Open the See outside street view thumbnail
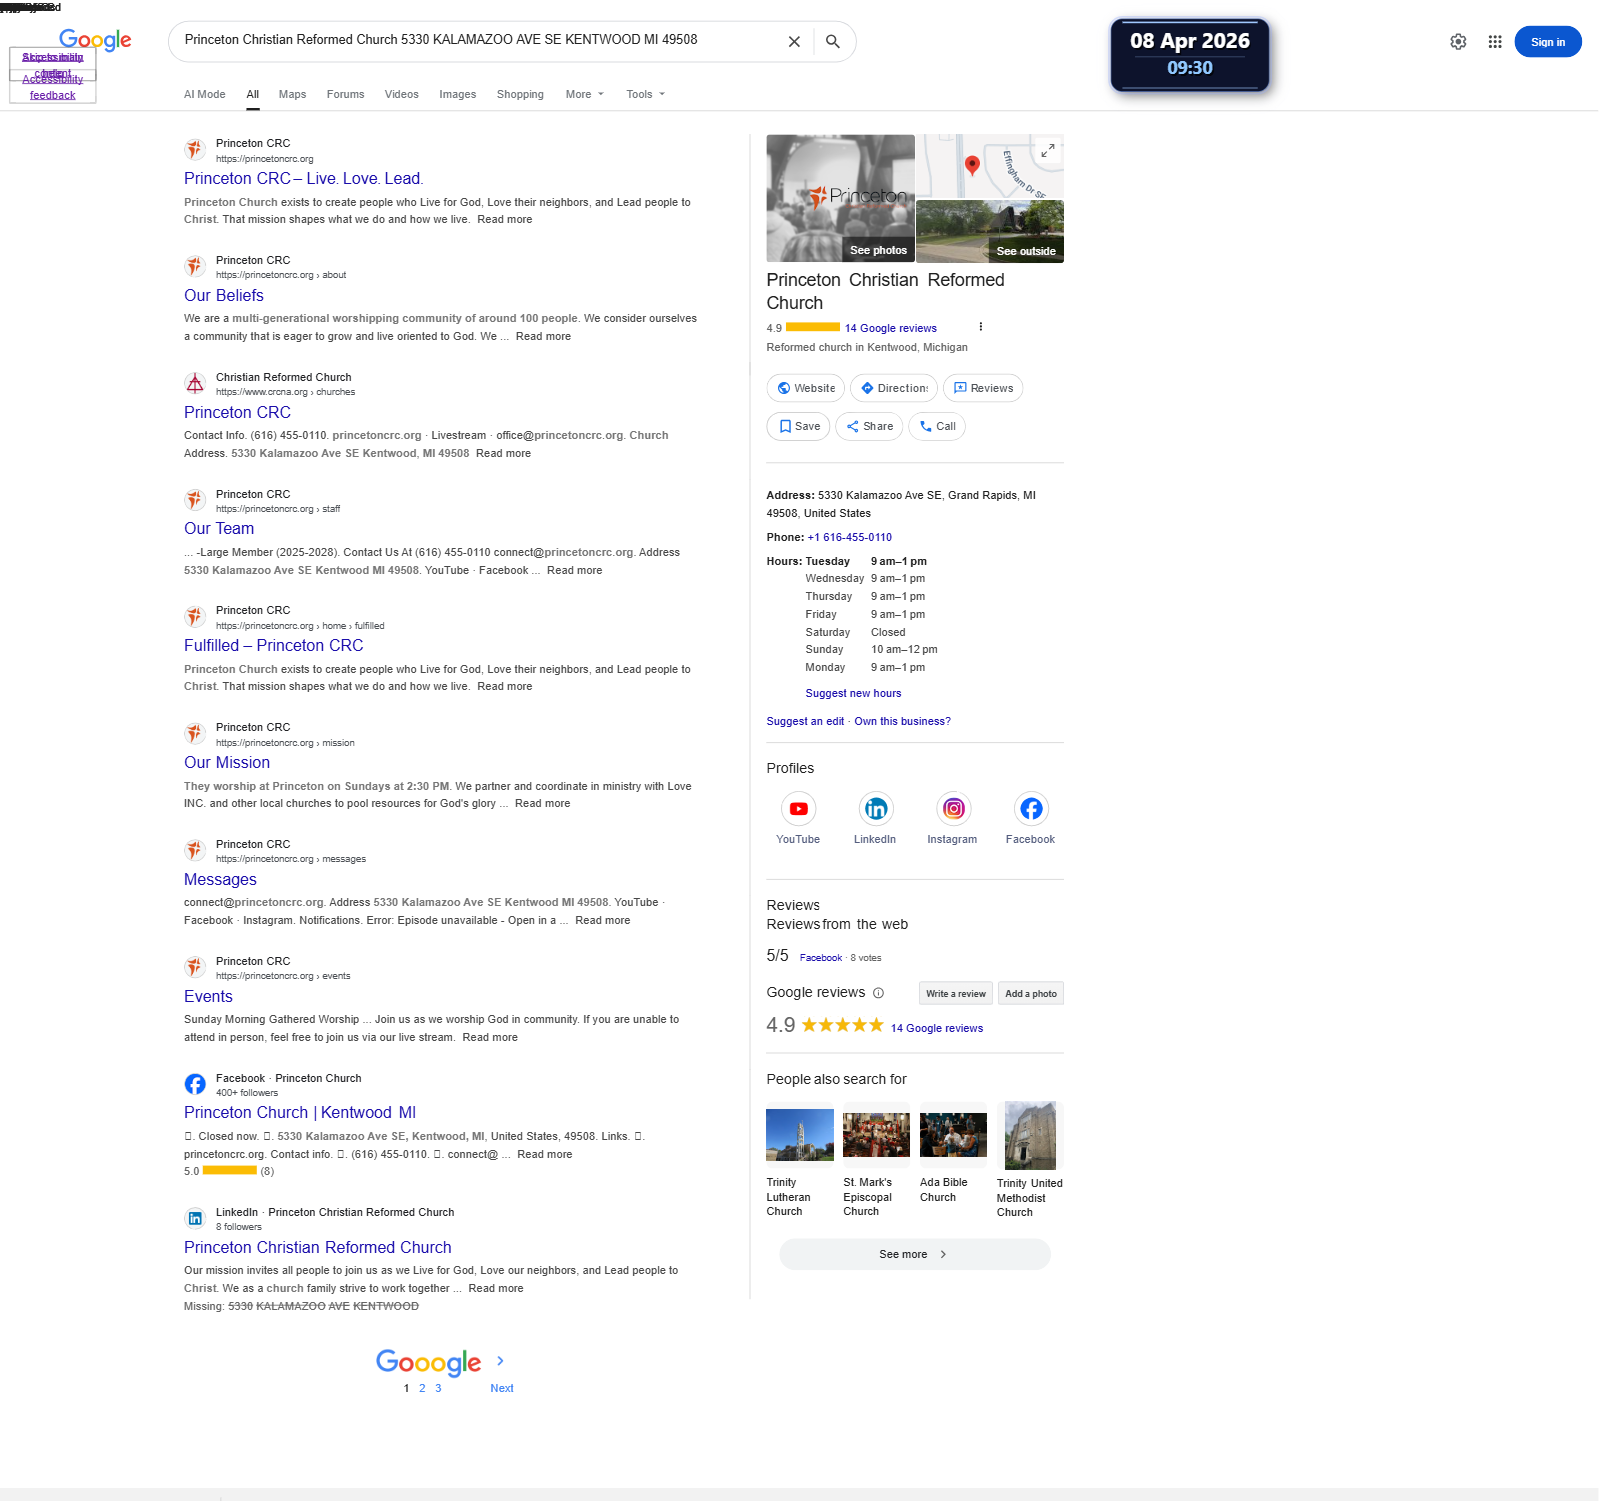This screenshot has width=1610, height=1501. (x=989, y=231)
